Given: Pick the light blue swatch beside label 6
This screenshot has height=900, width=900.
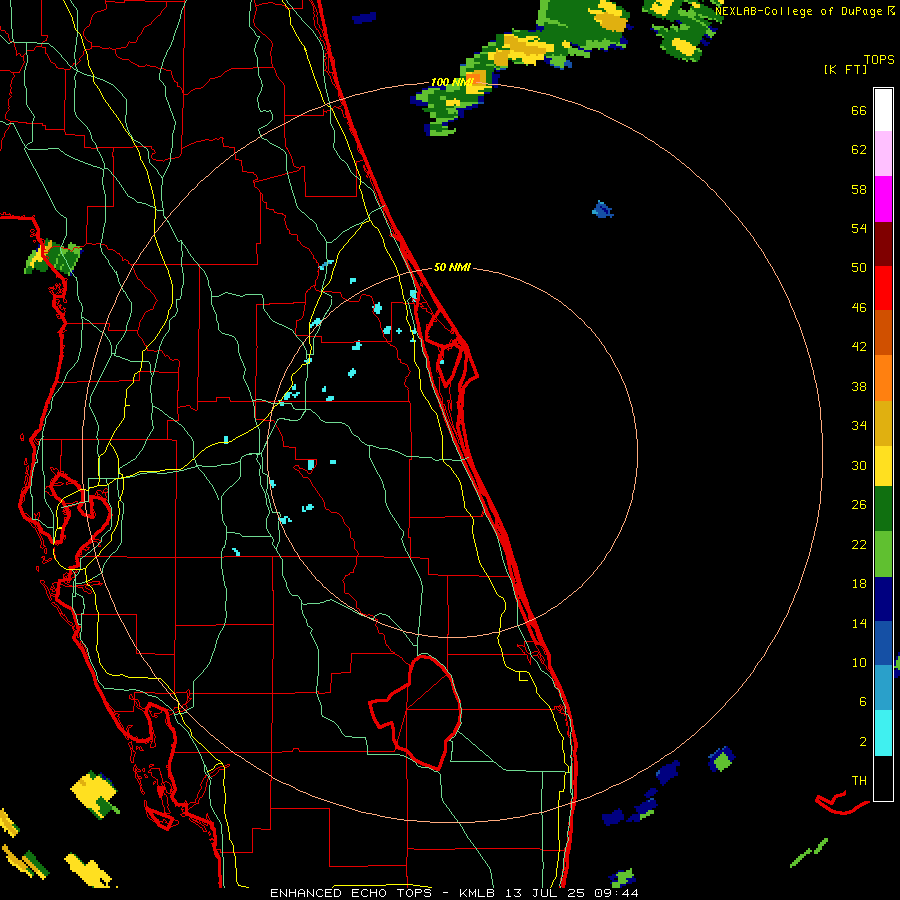Looking at the screenshot, I should 883,687.
